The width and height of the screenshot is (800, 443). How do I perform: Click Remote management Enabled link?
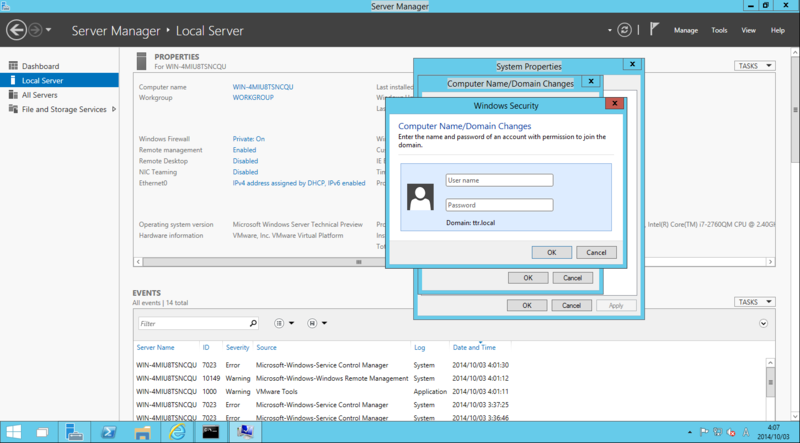(x=244, y=150)
